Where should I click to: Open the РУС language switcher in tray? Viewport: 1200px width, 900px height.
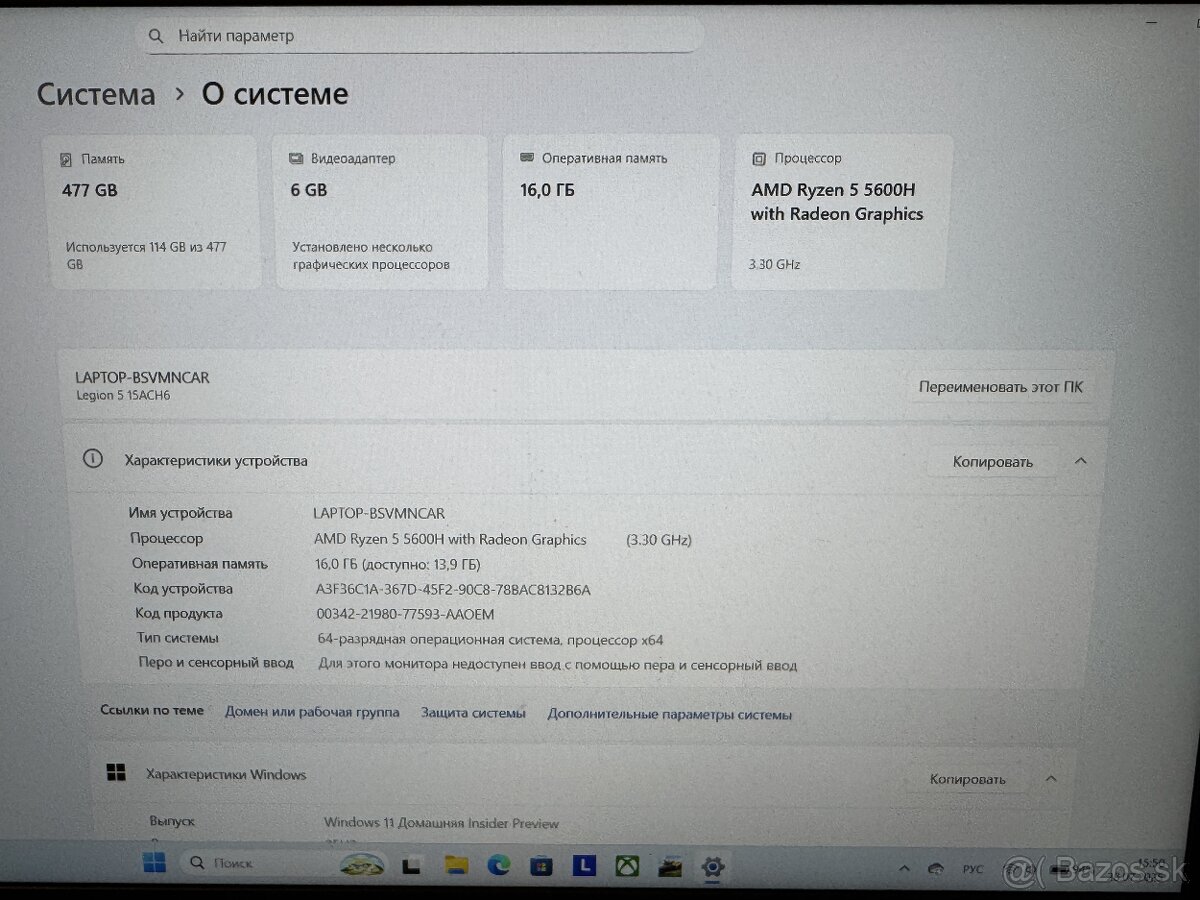[971, 868]
